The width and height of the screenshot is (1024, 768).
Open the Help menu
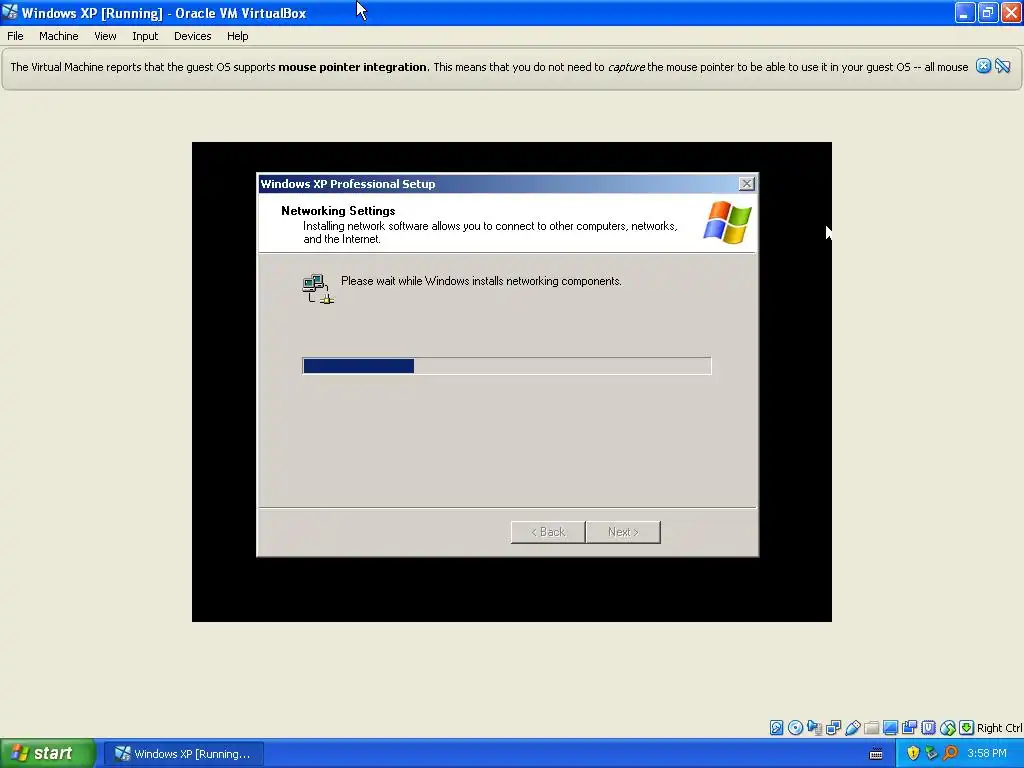point(238,36)
